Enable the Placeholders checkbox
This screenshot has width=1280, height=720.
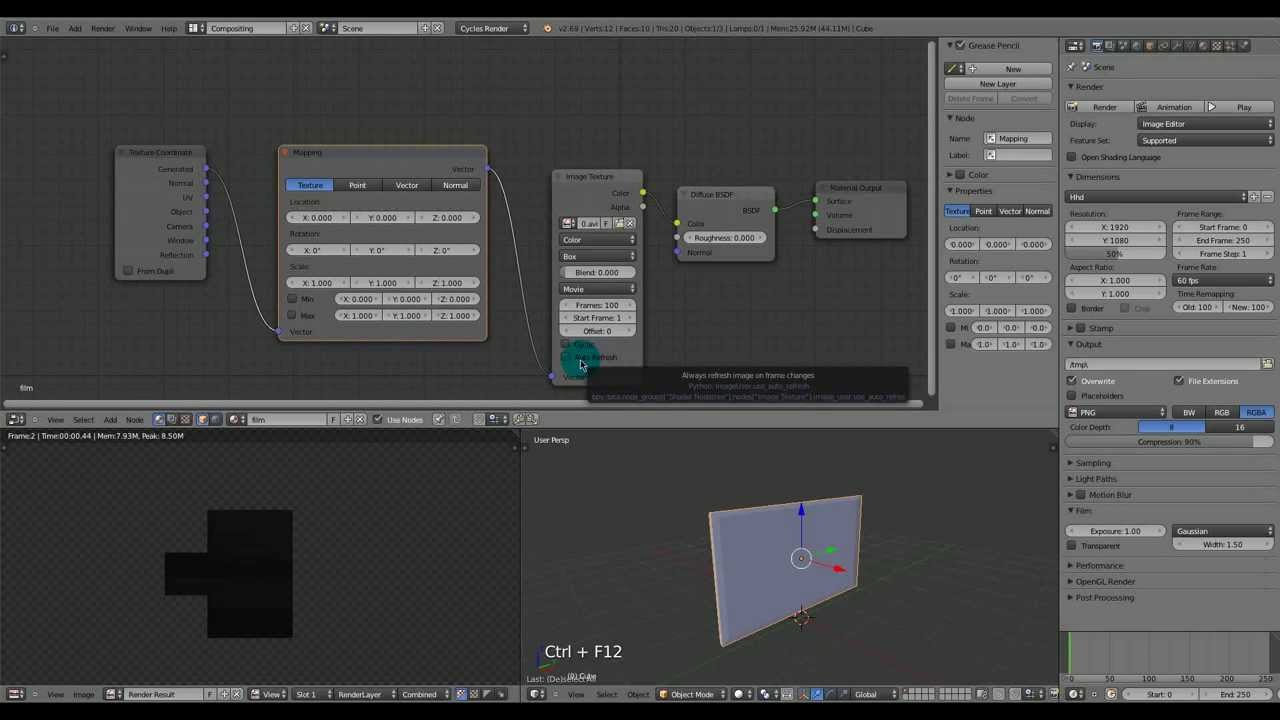click(x=1072, y=396)
